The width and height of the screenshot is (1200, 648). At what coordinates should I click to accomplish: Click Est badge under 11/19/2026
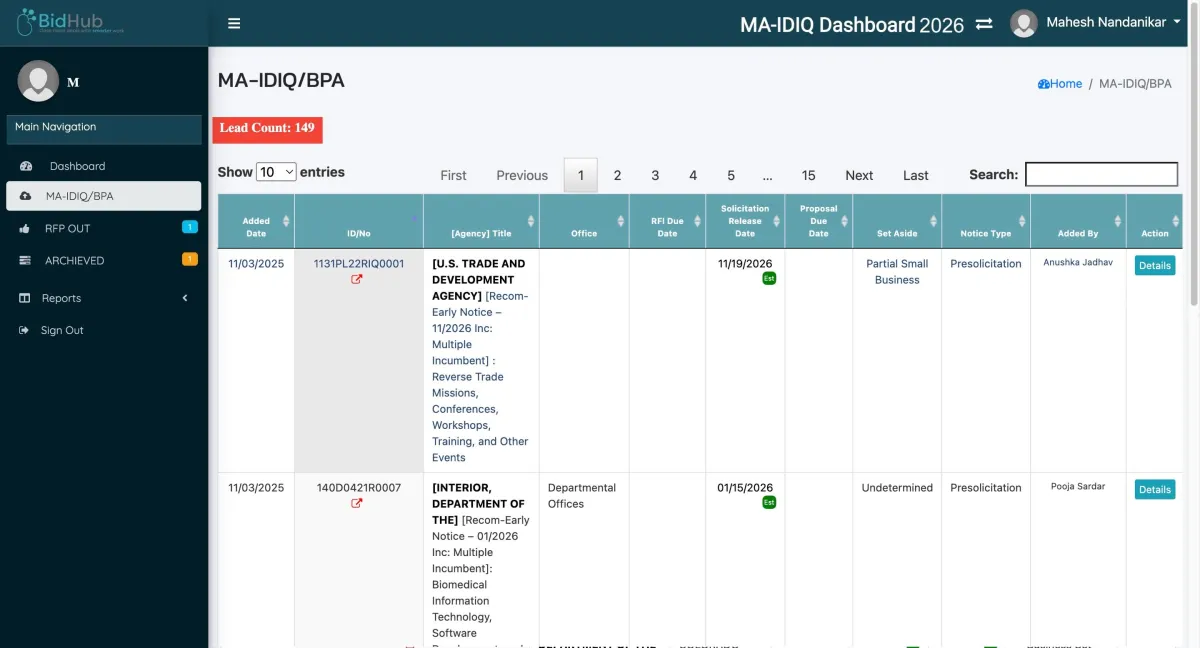pyautogui.click(x=769, y=278)
